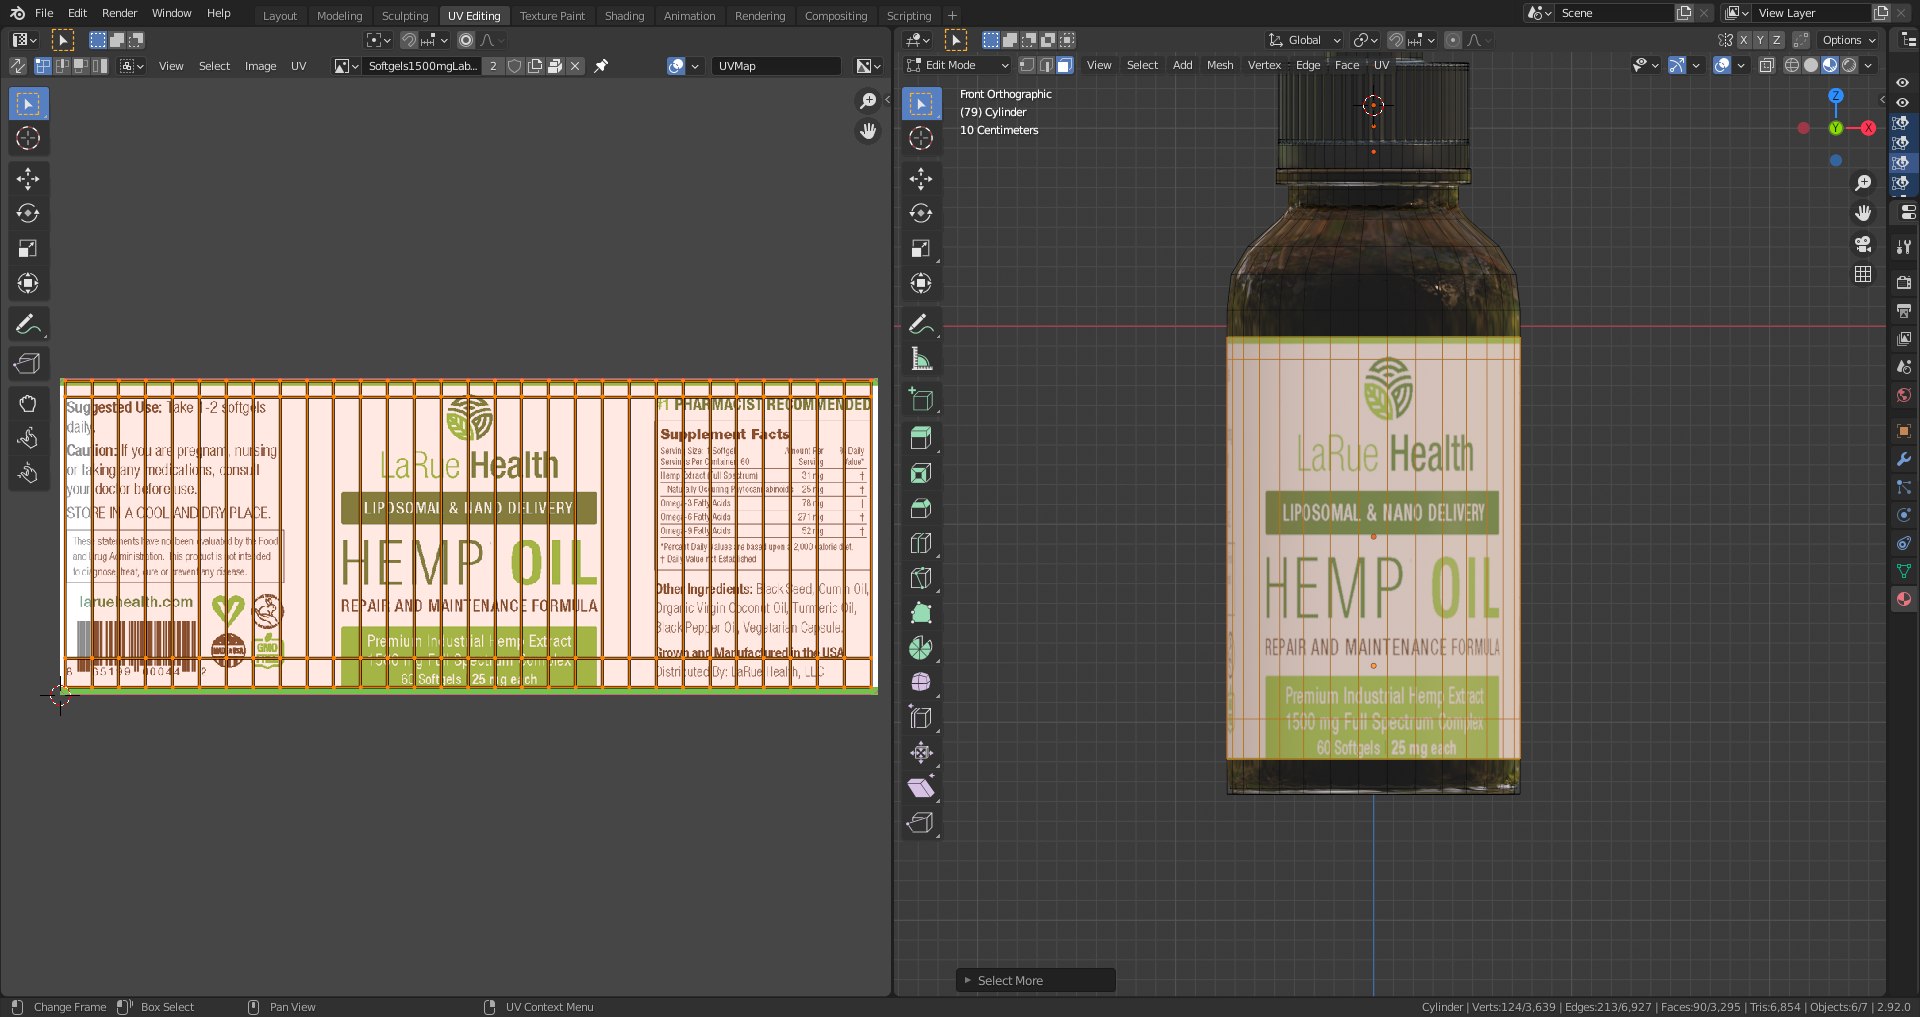Activate the Spin tool
Screen dimensions: 1920x1017
pos(921,648)
